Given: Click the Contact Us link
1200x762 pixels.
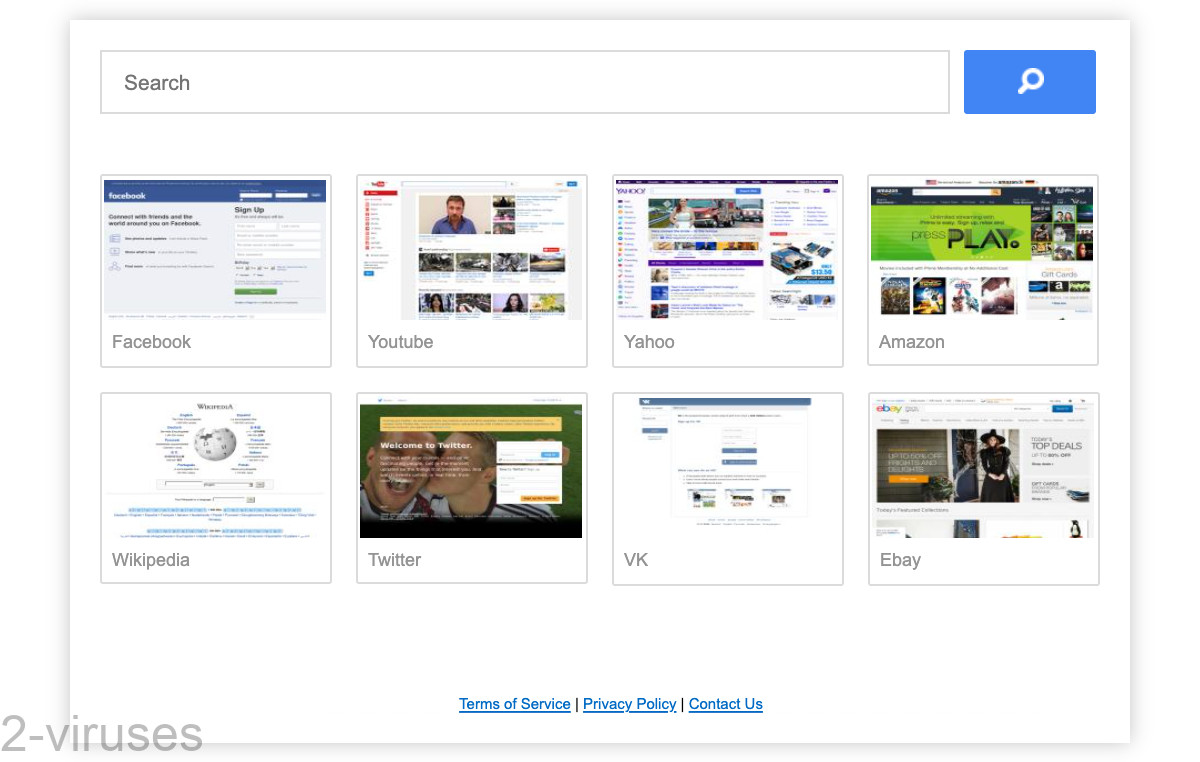Looking at the screenshot, I should (x=725, y=704).
